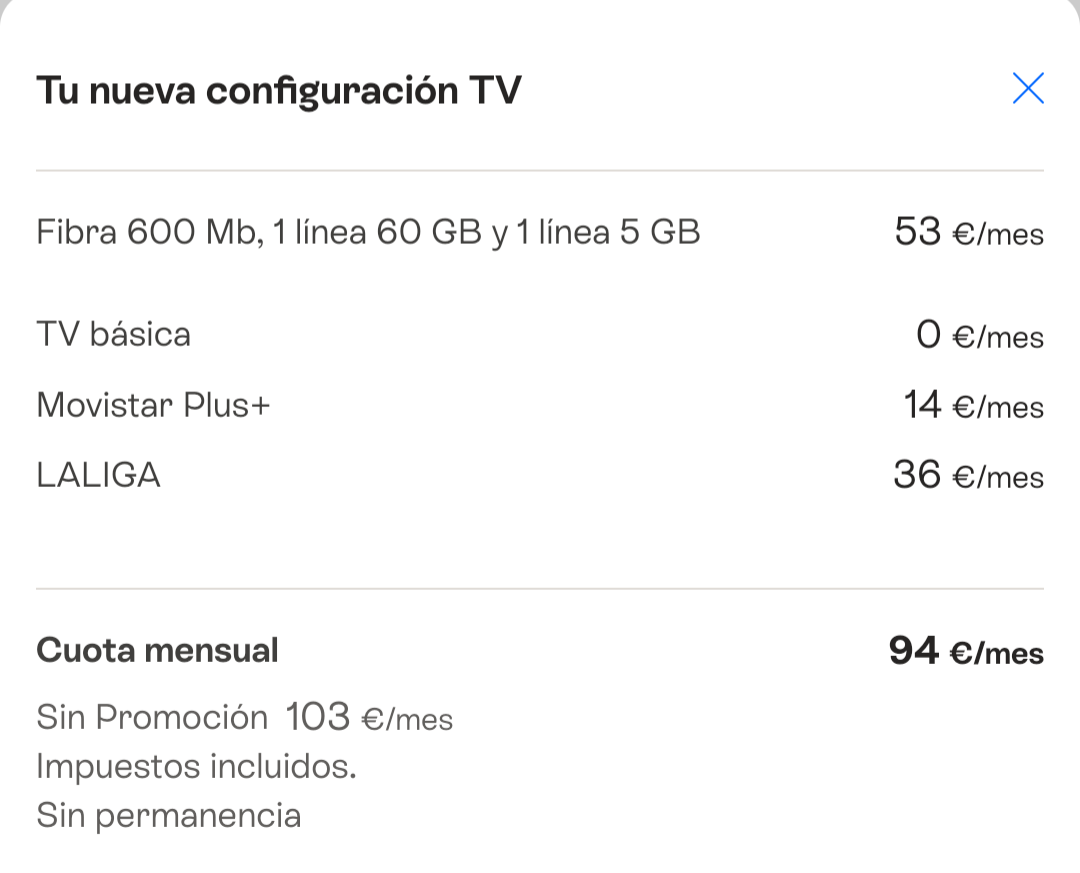The width and height of the screenshot is (1080, 873).
Task: Tap the "Tu nueva configuración TV" heading
Action: [279, 90]
